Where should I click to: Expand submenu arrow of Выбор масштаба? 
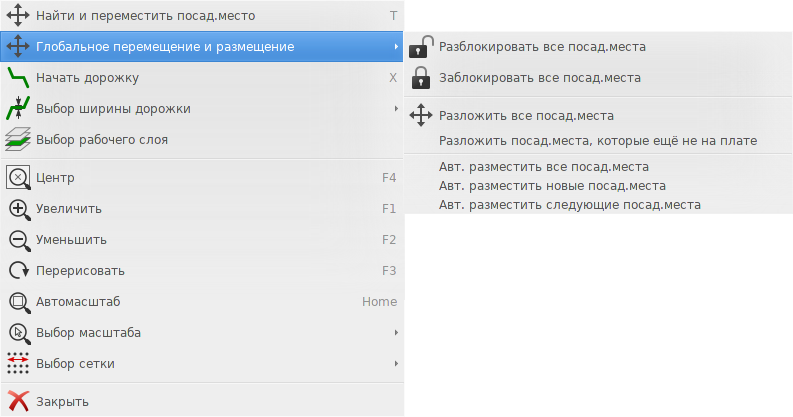pos(396,333)
